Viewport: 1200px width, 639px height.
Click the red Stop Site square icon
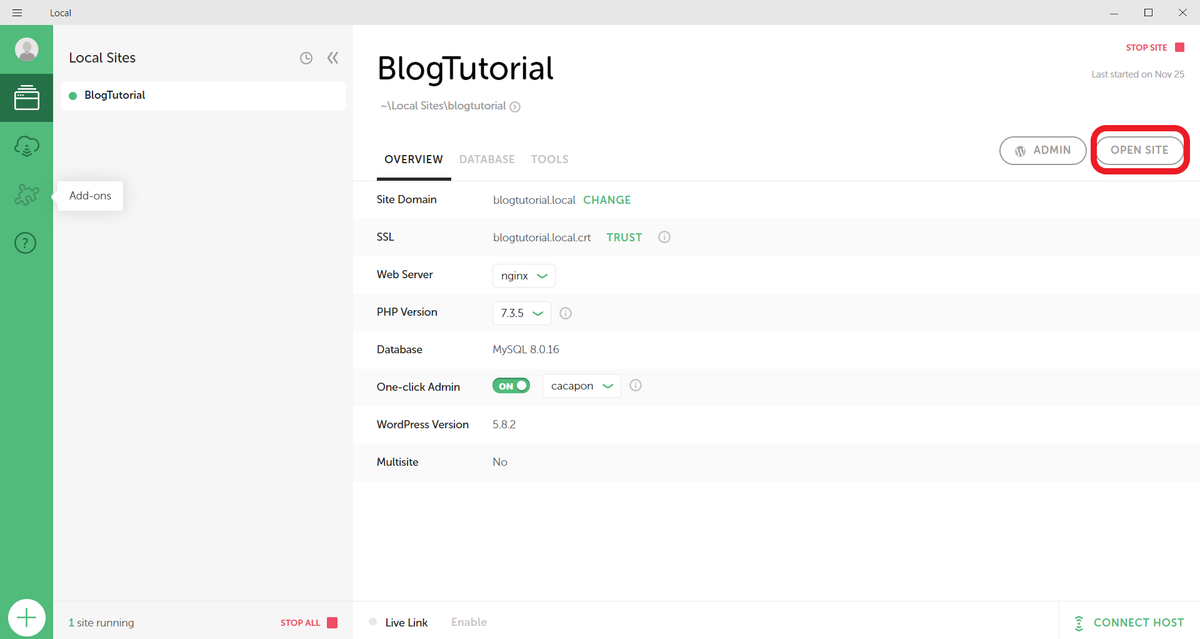point(1179,48)
